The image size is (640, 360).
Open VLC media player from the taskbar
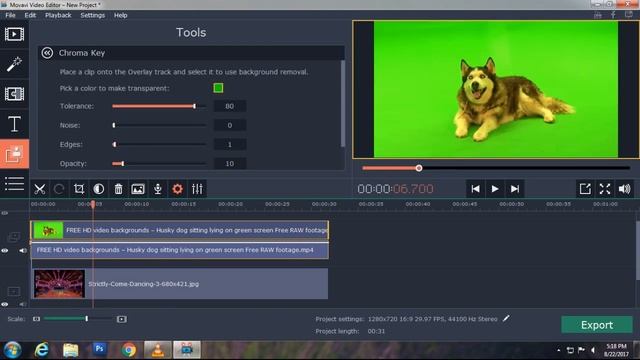click(158, 350)
